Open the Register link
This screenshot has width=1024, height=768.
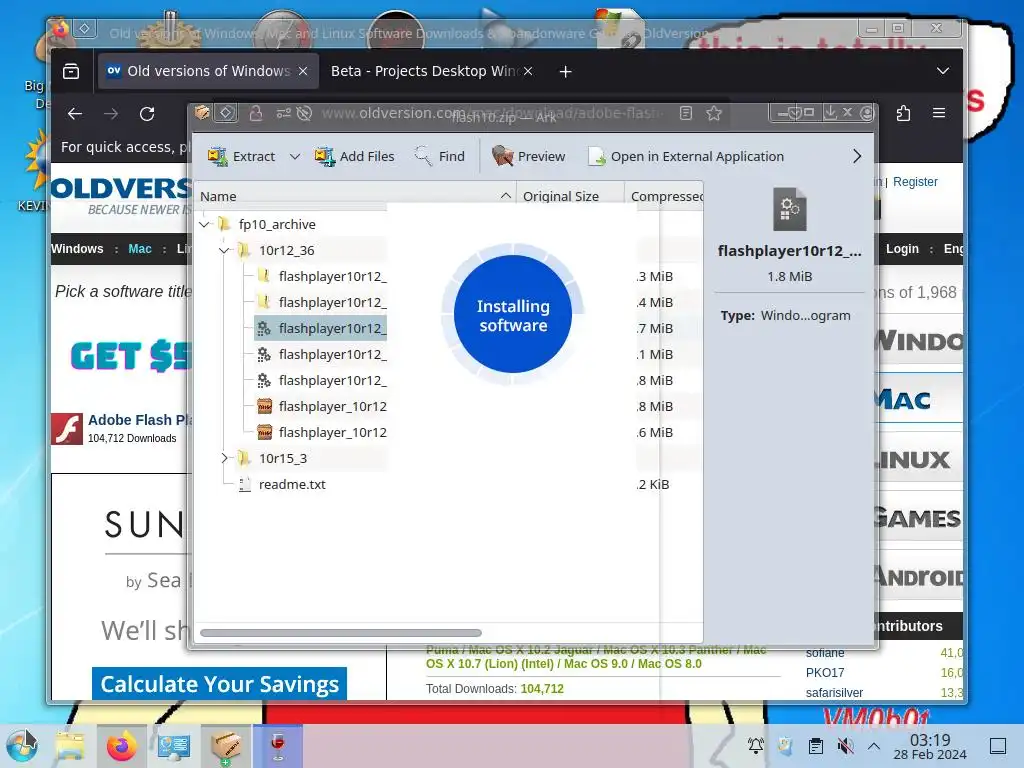pyautogui.click(x=915, y=182)
